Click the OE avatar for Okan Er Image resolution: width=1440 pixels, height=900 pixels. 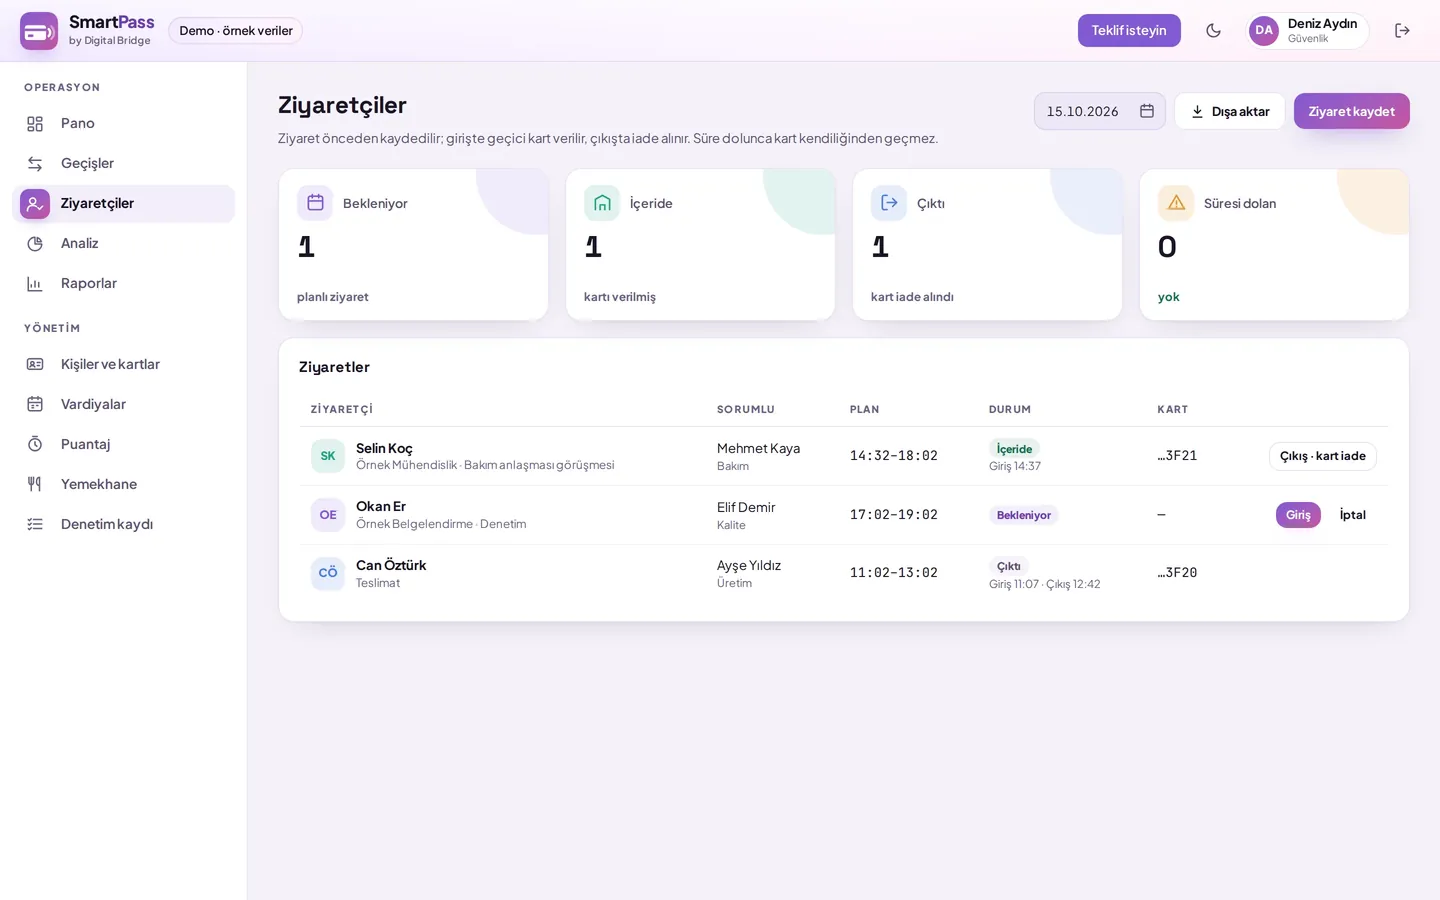tap(328, 515)
